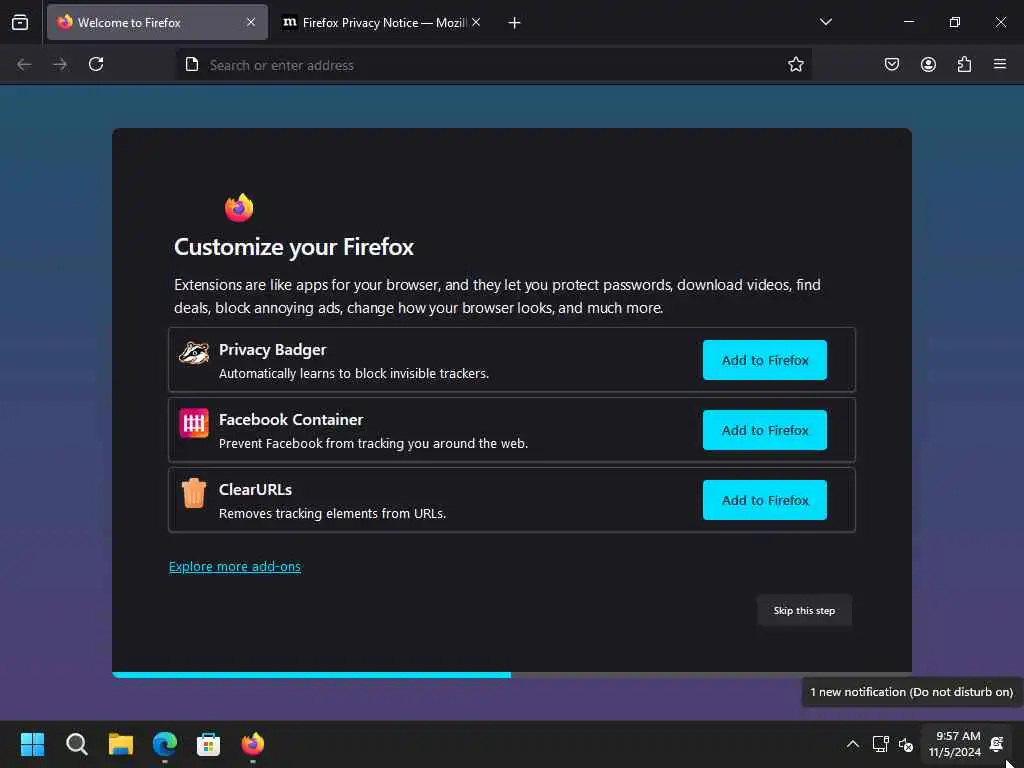Minimize the Firefox window
Screen dimensions: 1024x768
[x=908, y=22]
